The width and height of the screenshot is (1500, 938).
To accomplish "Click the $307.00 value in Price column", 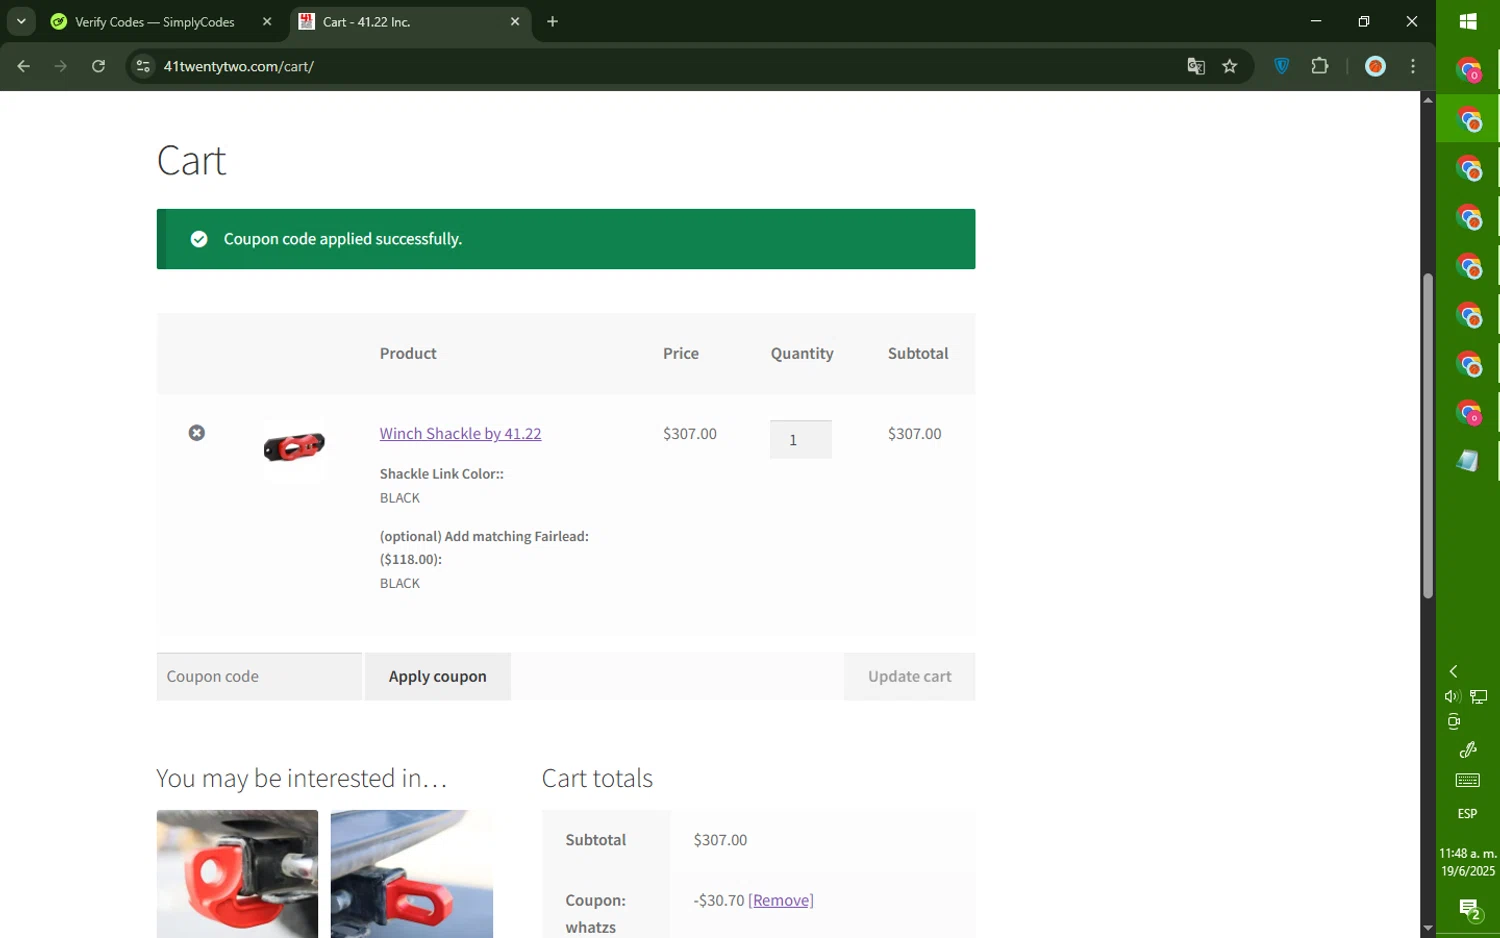I will click(x=690, y=434).
